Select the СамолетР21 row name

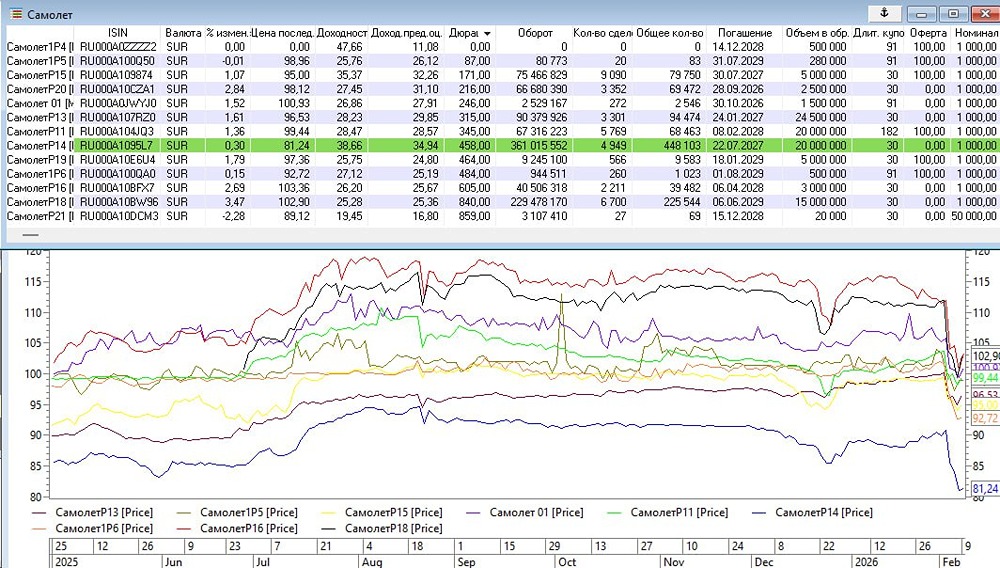[x=40, y=216]
